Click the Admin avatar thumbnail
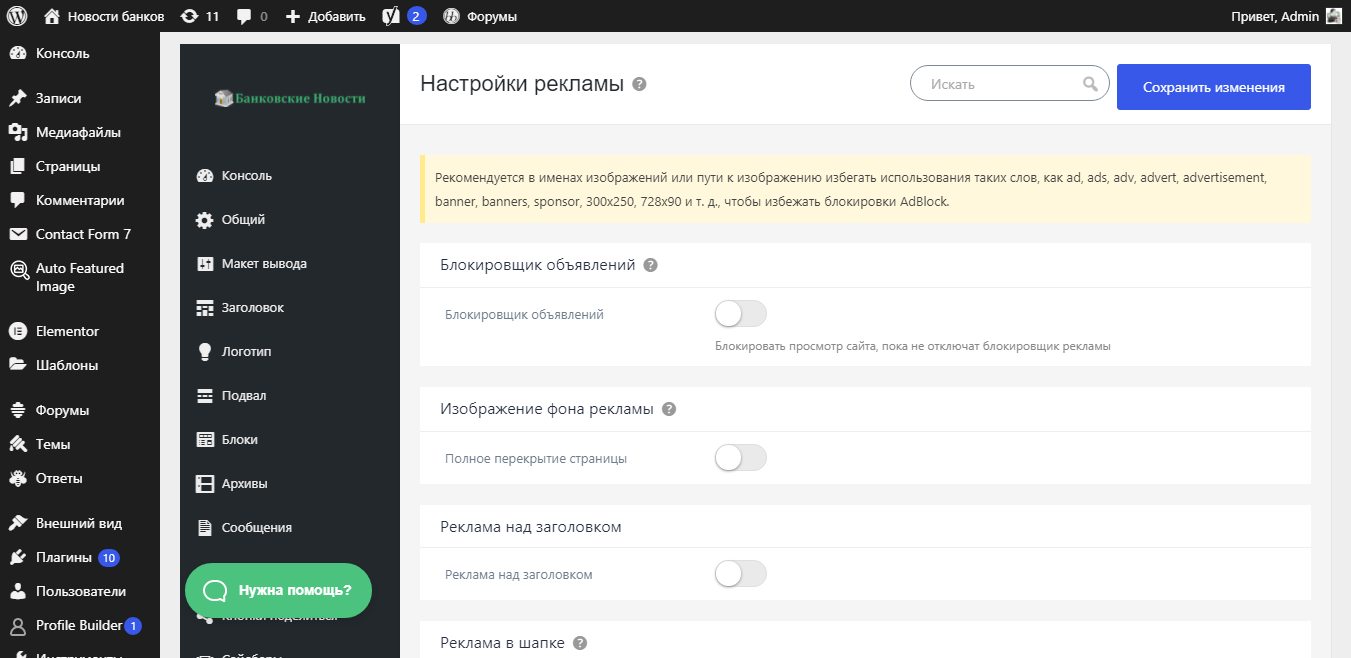 [1334, 16]
